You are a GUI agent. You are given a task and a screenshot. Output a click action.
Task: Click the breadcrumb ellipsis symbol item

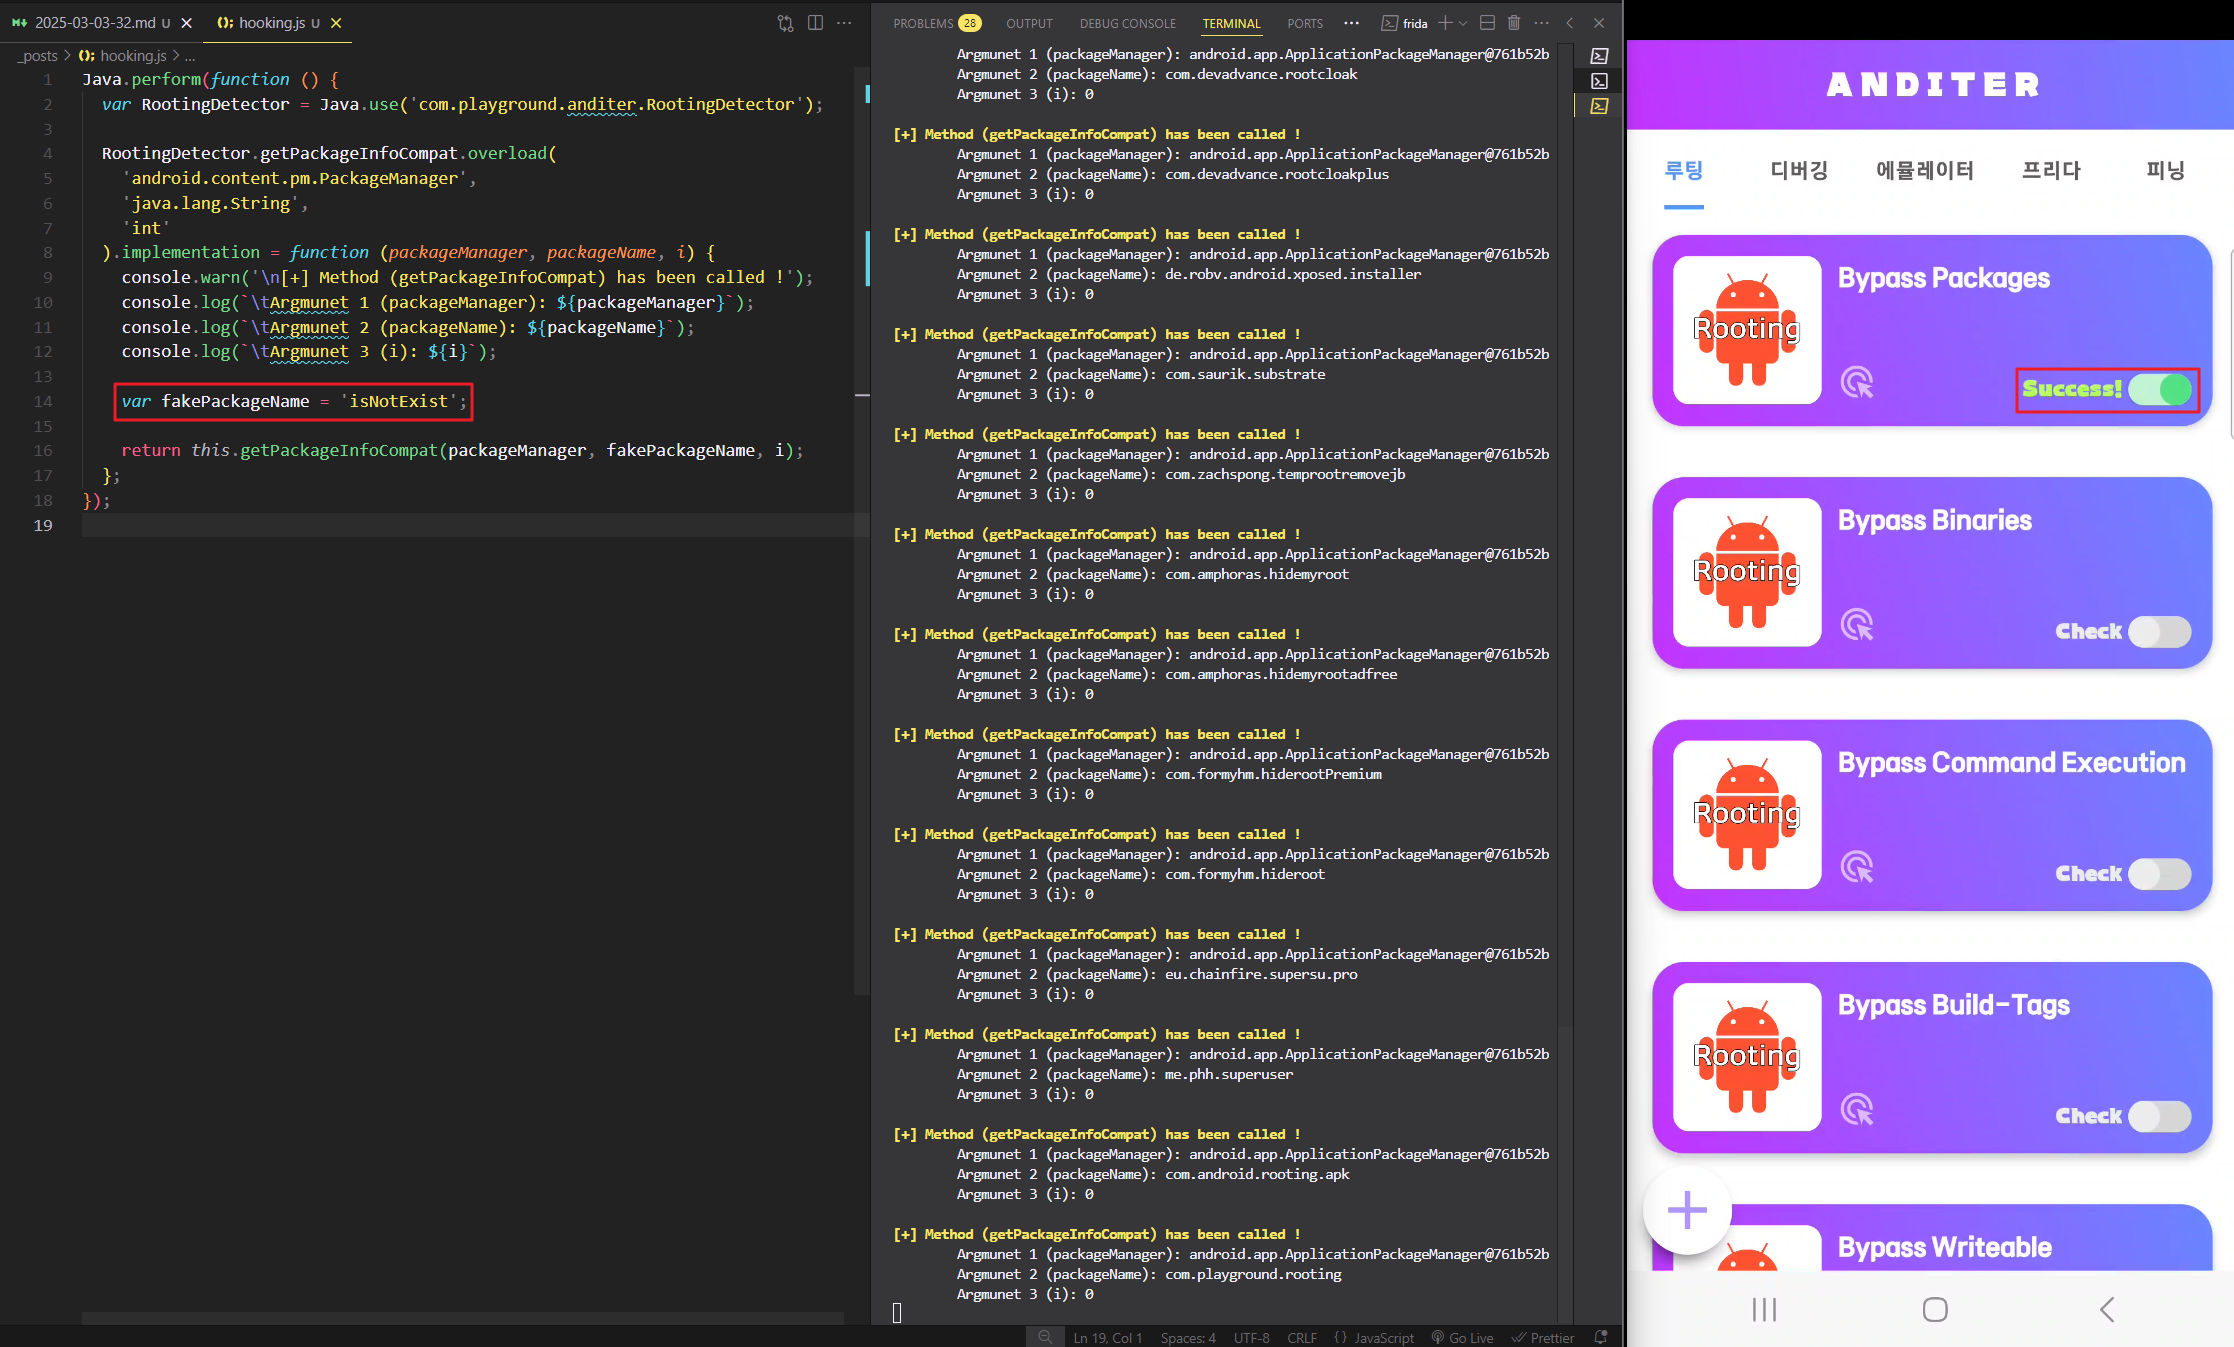[x=190, y=56]
